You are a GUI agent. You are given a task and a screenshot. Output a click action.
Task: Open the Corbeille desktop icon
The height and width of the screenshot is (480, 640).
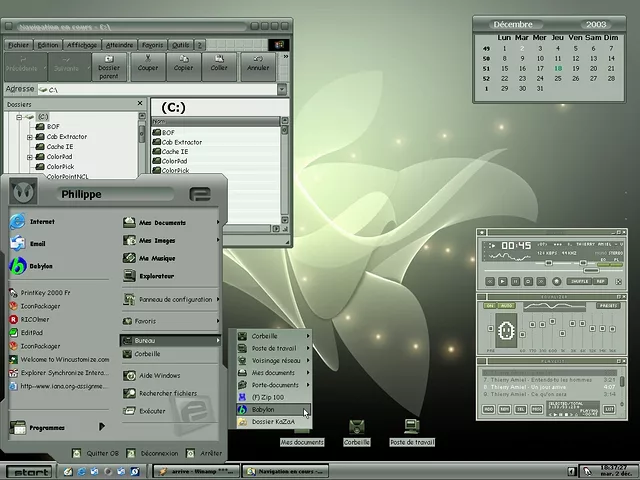[356, 428]
